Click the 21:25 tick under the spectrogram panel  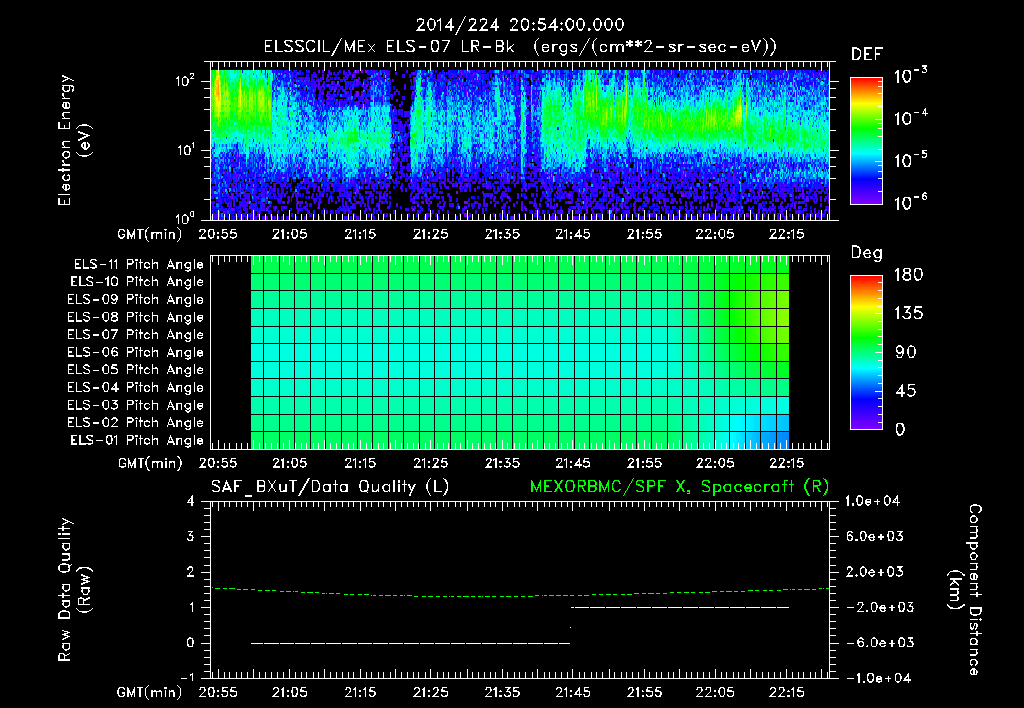click(x=431, y=234)
